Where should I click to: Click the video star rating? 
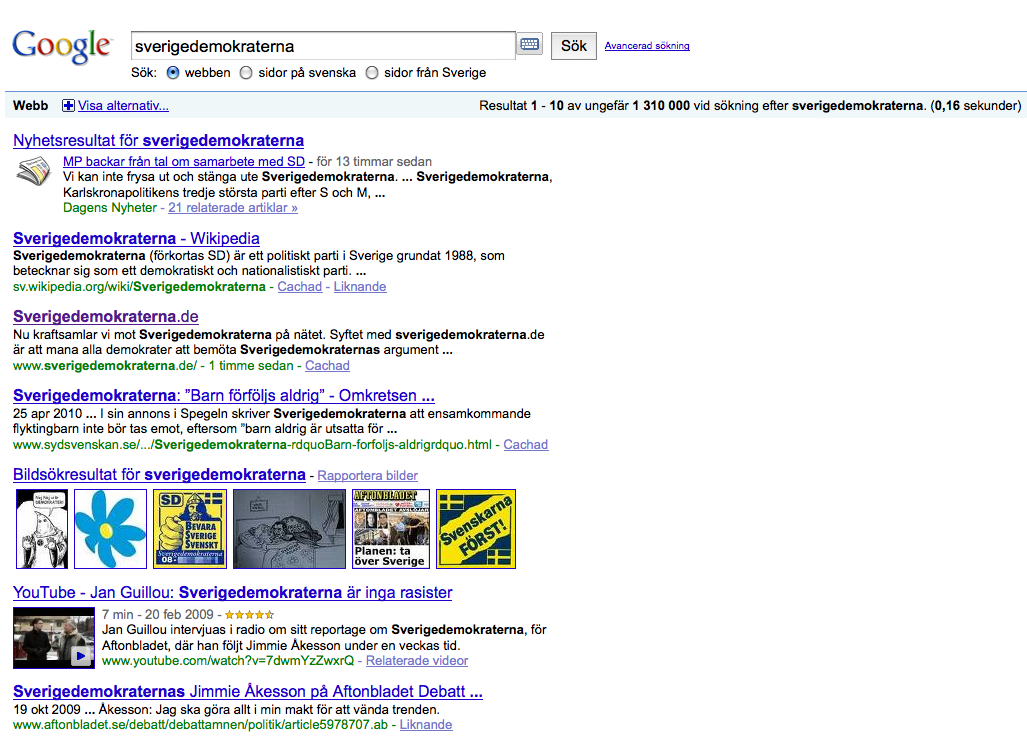click(250, 615)
